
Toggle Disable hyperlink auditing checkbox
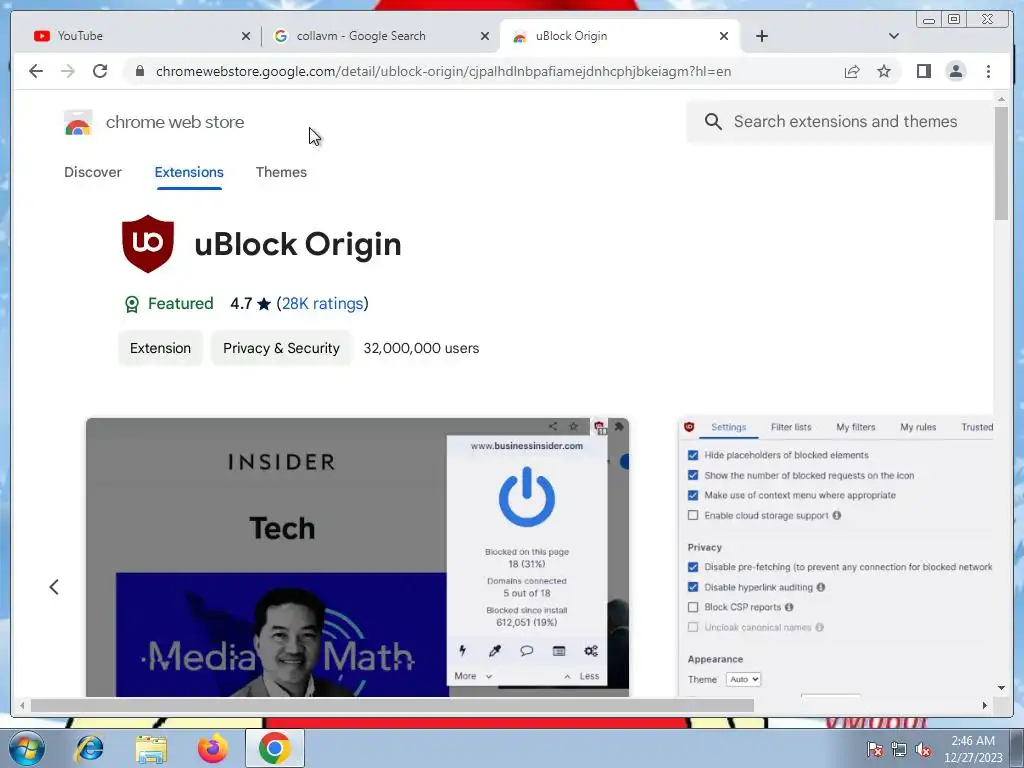[x=693, y=587]
